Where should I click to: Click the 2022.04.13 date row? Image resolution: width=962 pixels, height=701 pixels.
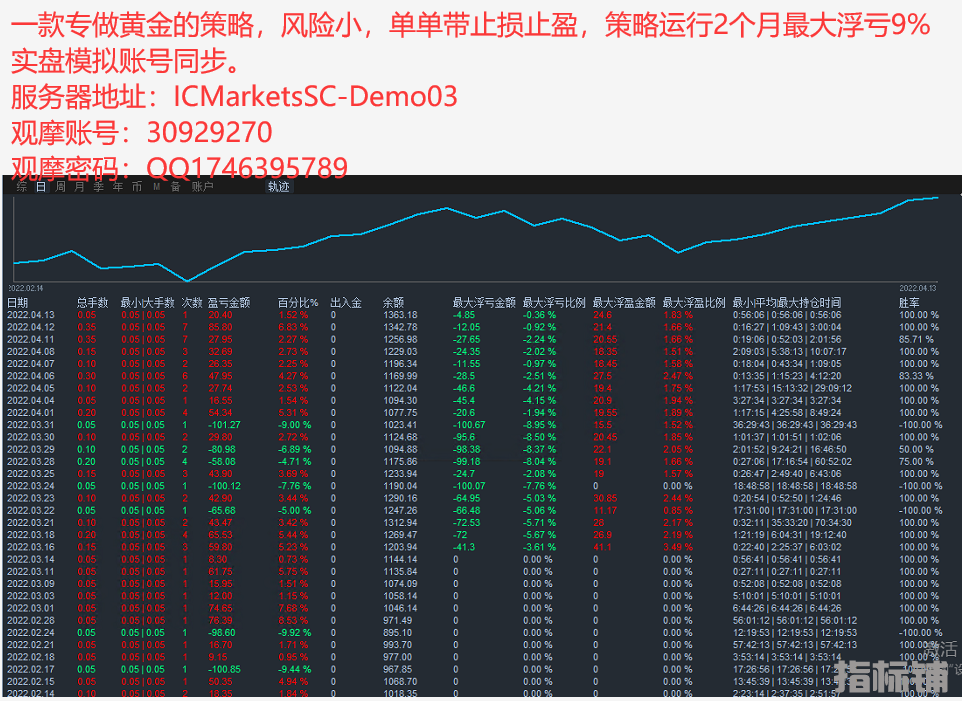pos(31,314)
